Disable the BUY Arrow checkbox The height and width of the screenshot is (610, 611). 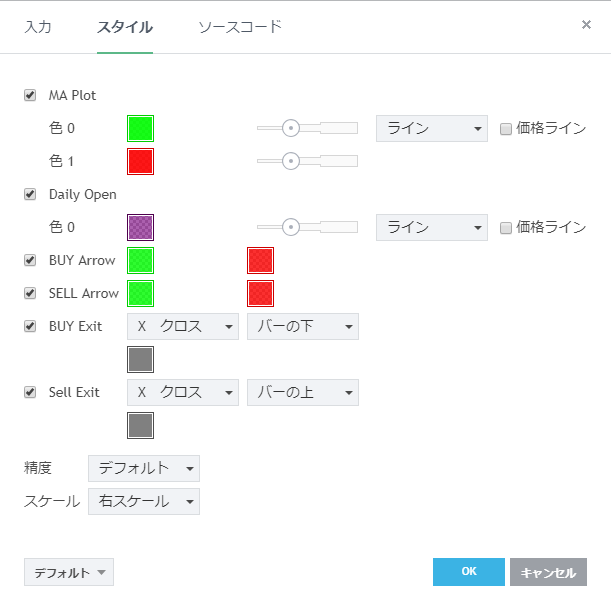(x=30, y=260)
